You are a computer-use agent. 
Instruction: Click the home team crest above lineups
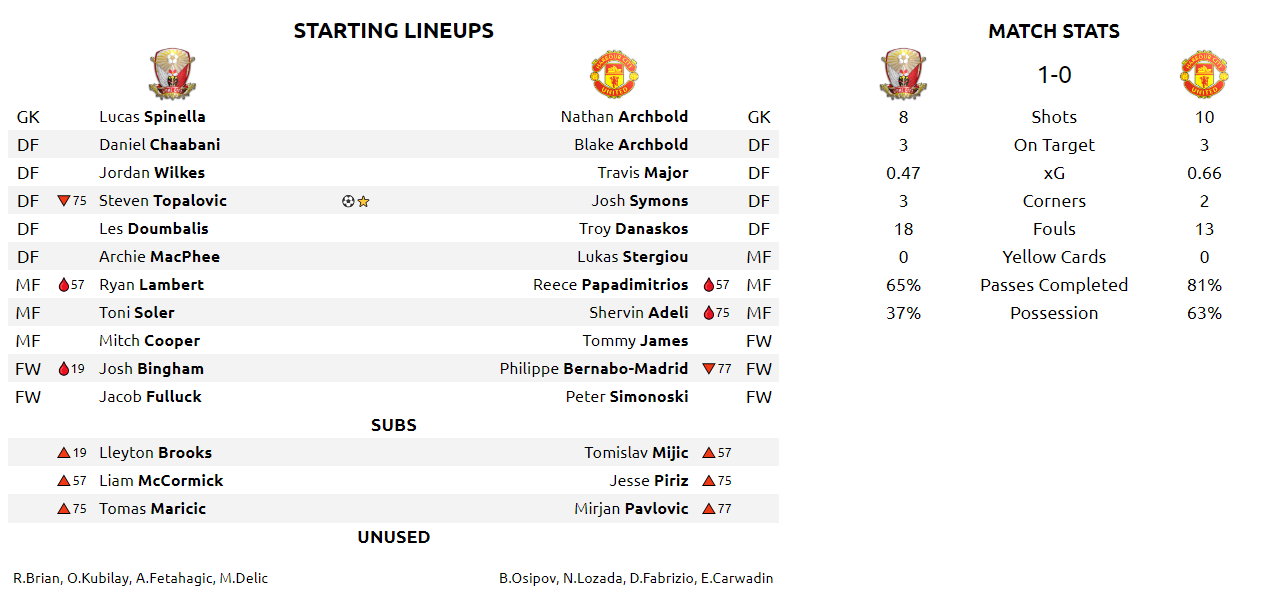point(172,74)
